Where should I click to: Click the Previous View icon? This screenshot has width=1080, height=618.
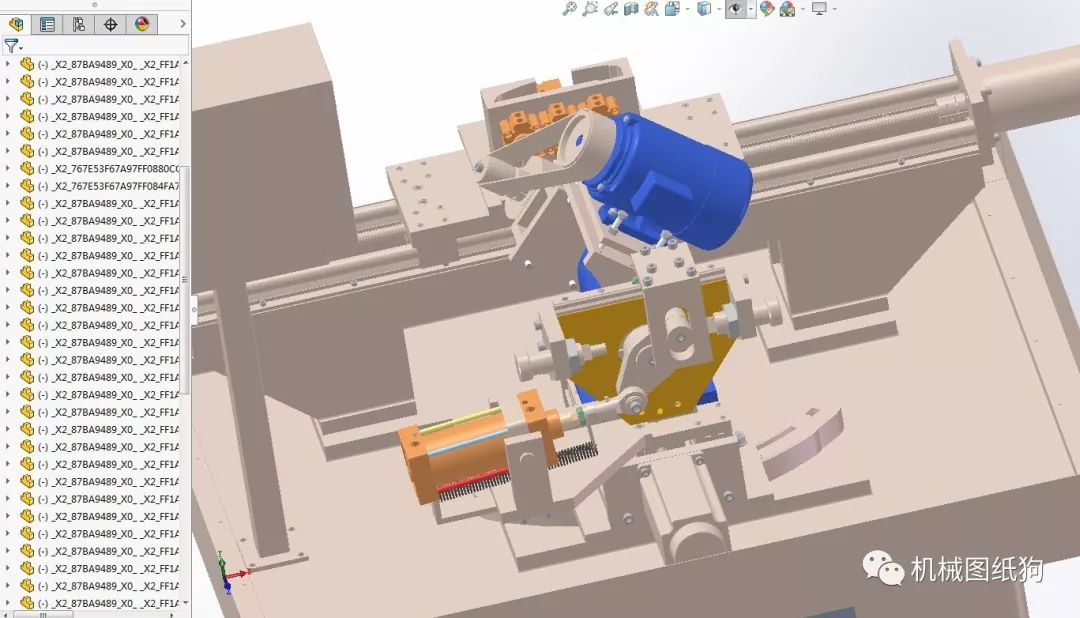click(x=610, y=9)
